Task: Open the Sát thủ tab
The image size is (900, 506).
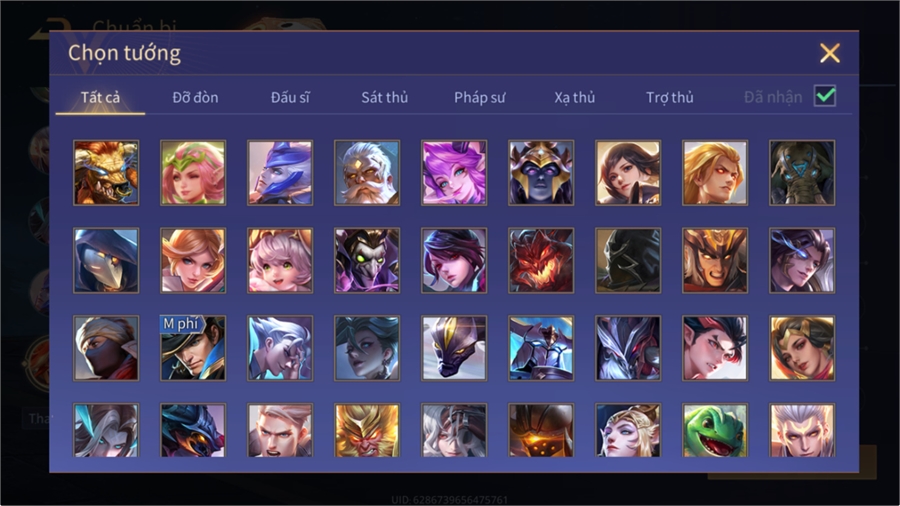Action: (x=385, y=98)
